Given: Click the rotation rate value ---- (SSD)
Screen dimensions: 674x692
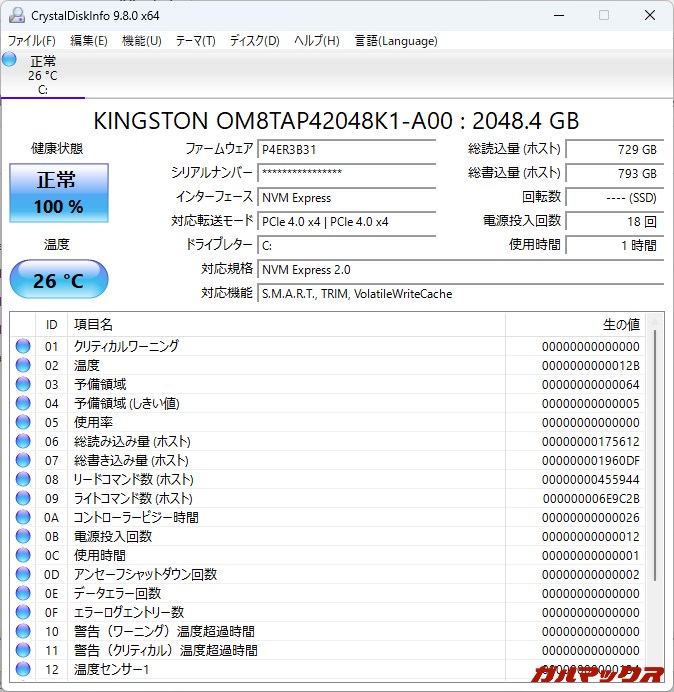Looking at the screenshot, I should point(614,198).
